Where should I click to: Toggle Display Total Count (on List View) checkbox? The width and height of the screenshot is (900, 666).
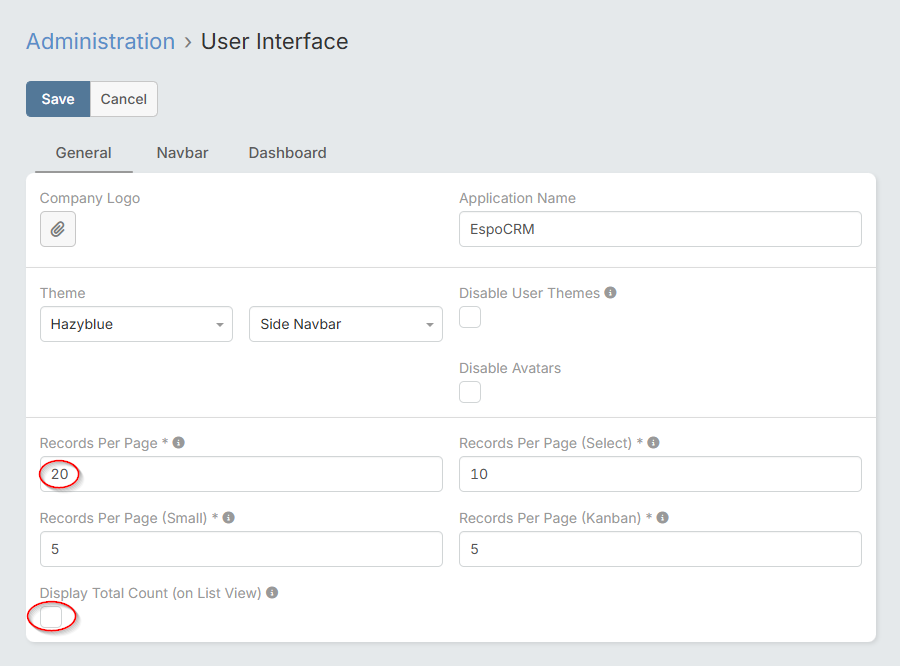pyautogui.click(x=51, y=617)
